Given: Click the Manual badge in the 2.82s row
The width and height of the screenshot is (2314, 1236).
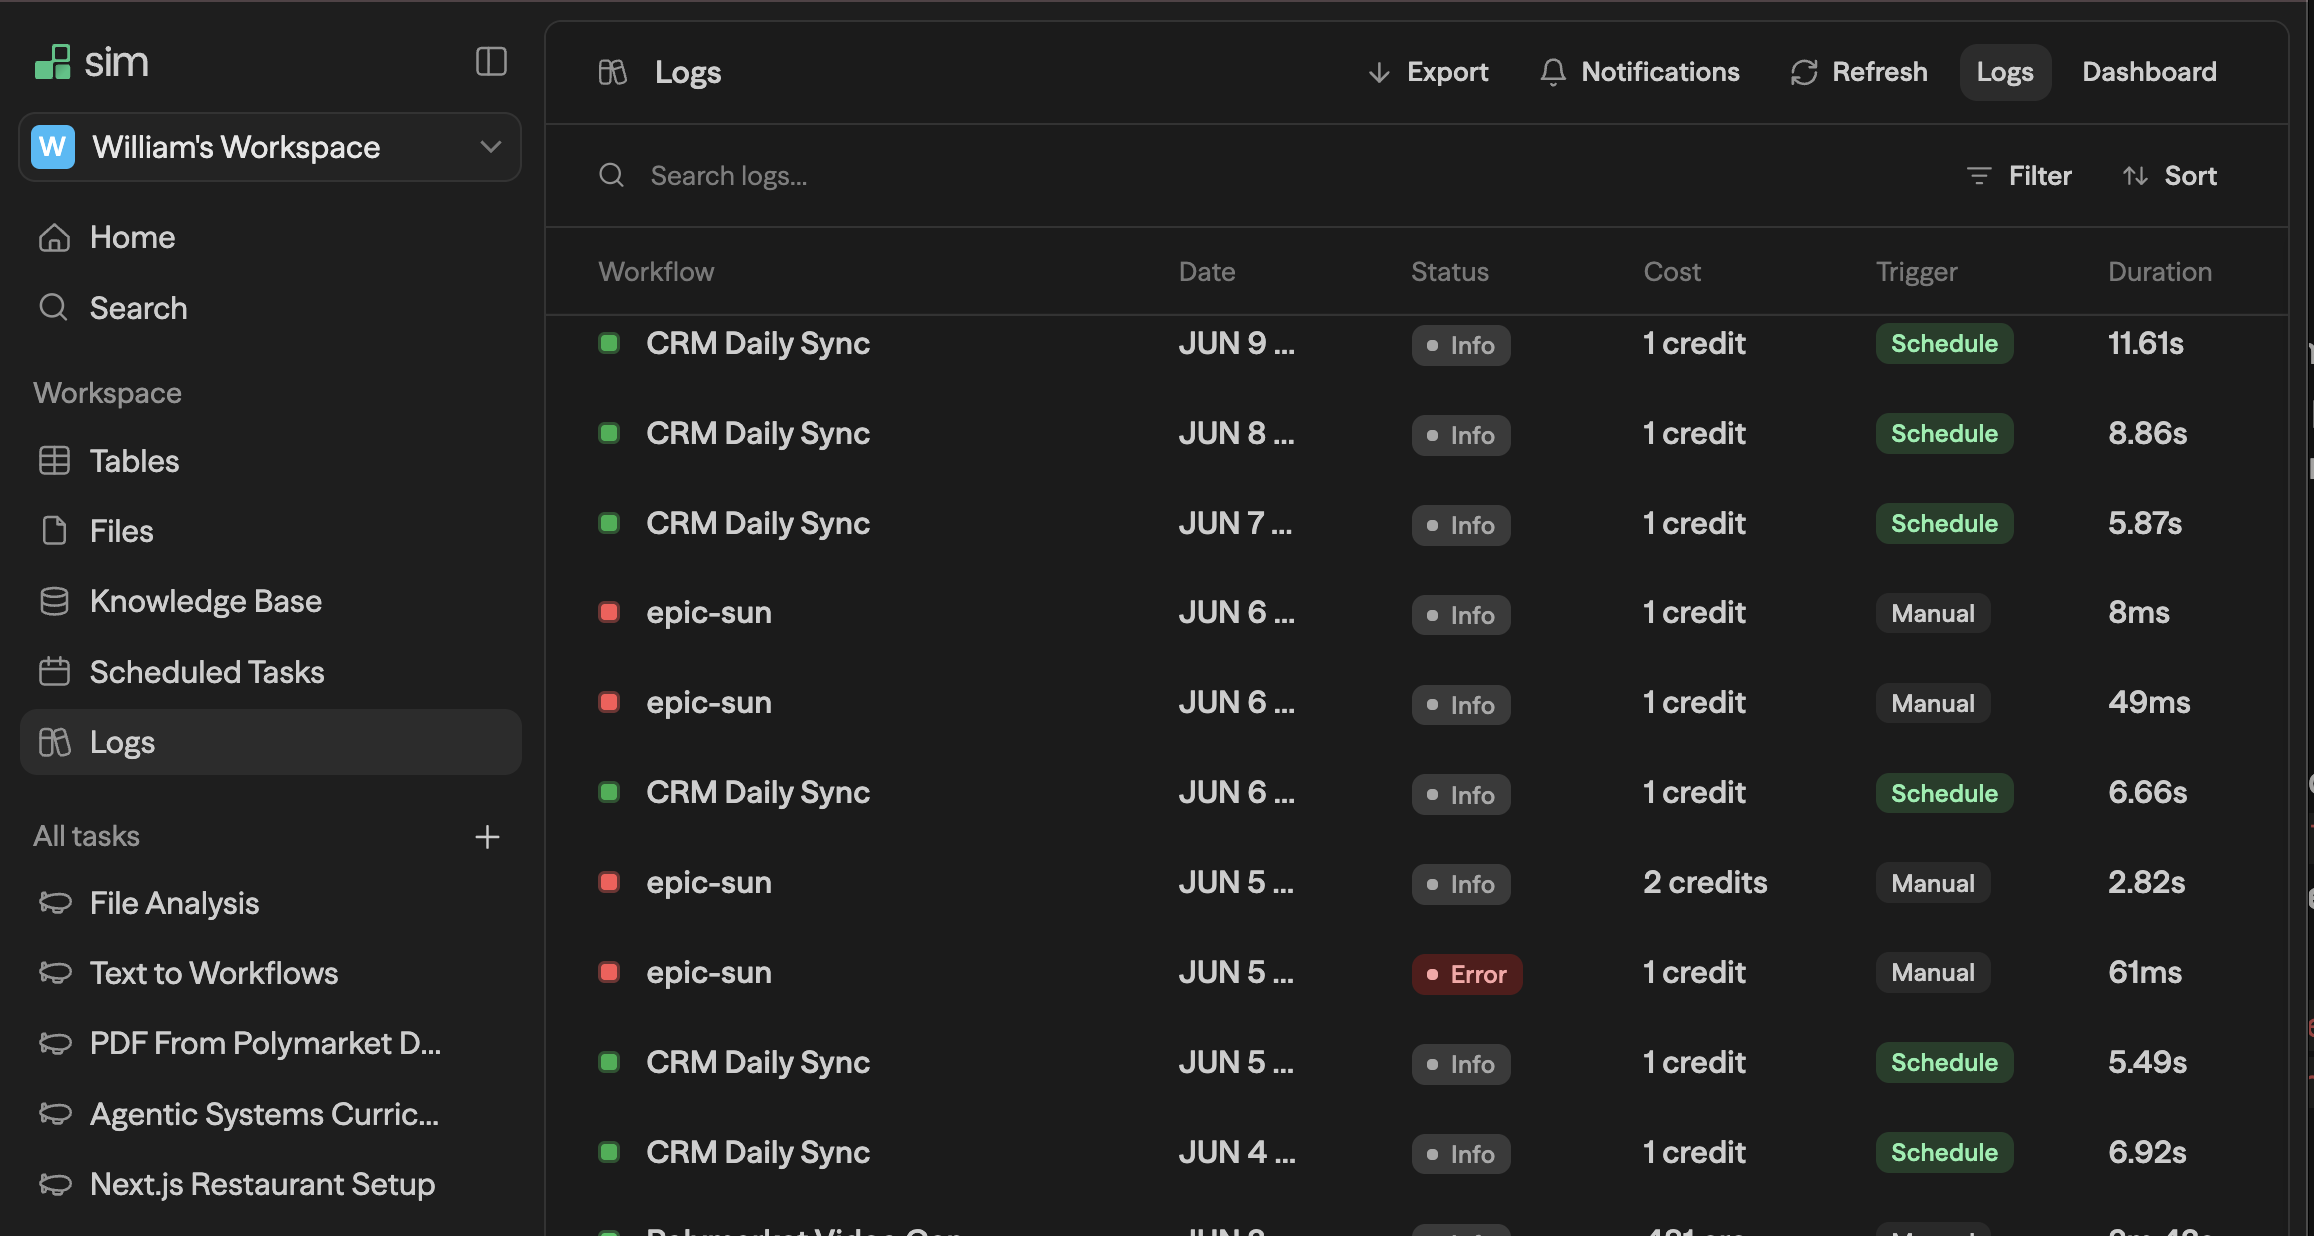Looking at the screenshot, I should [1933, 883].
